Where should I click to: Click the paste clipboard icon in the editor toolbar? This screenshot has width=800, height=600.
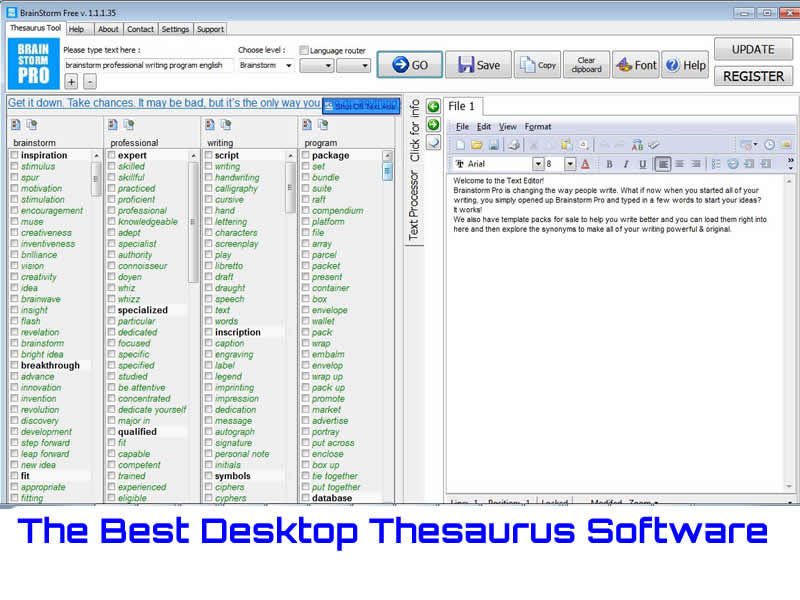(x=567, y=145)
